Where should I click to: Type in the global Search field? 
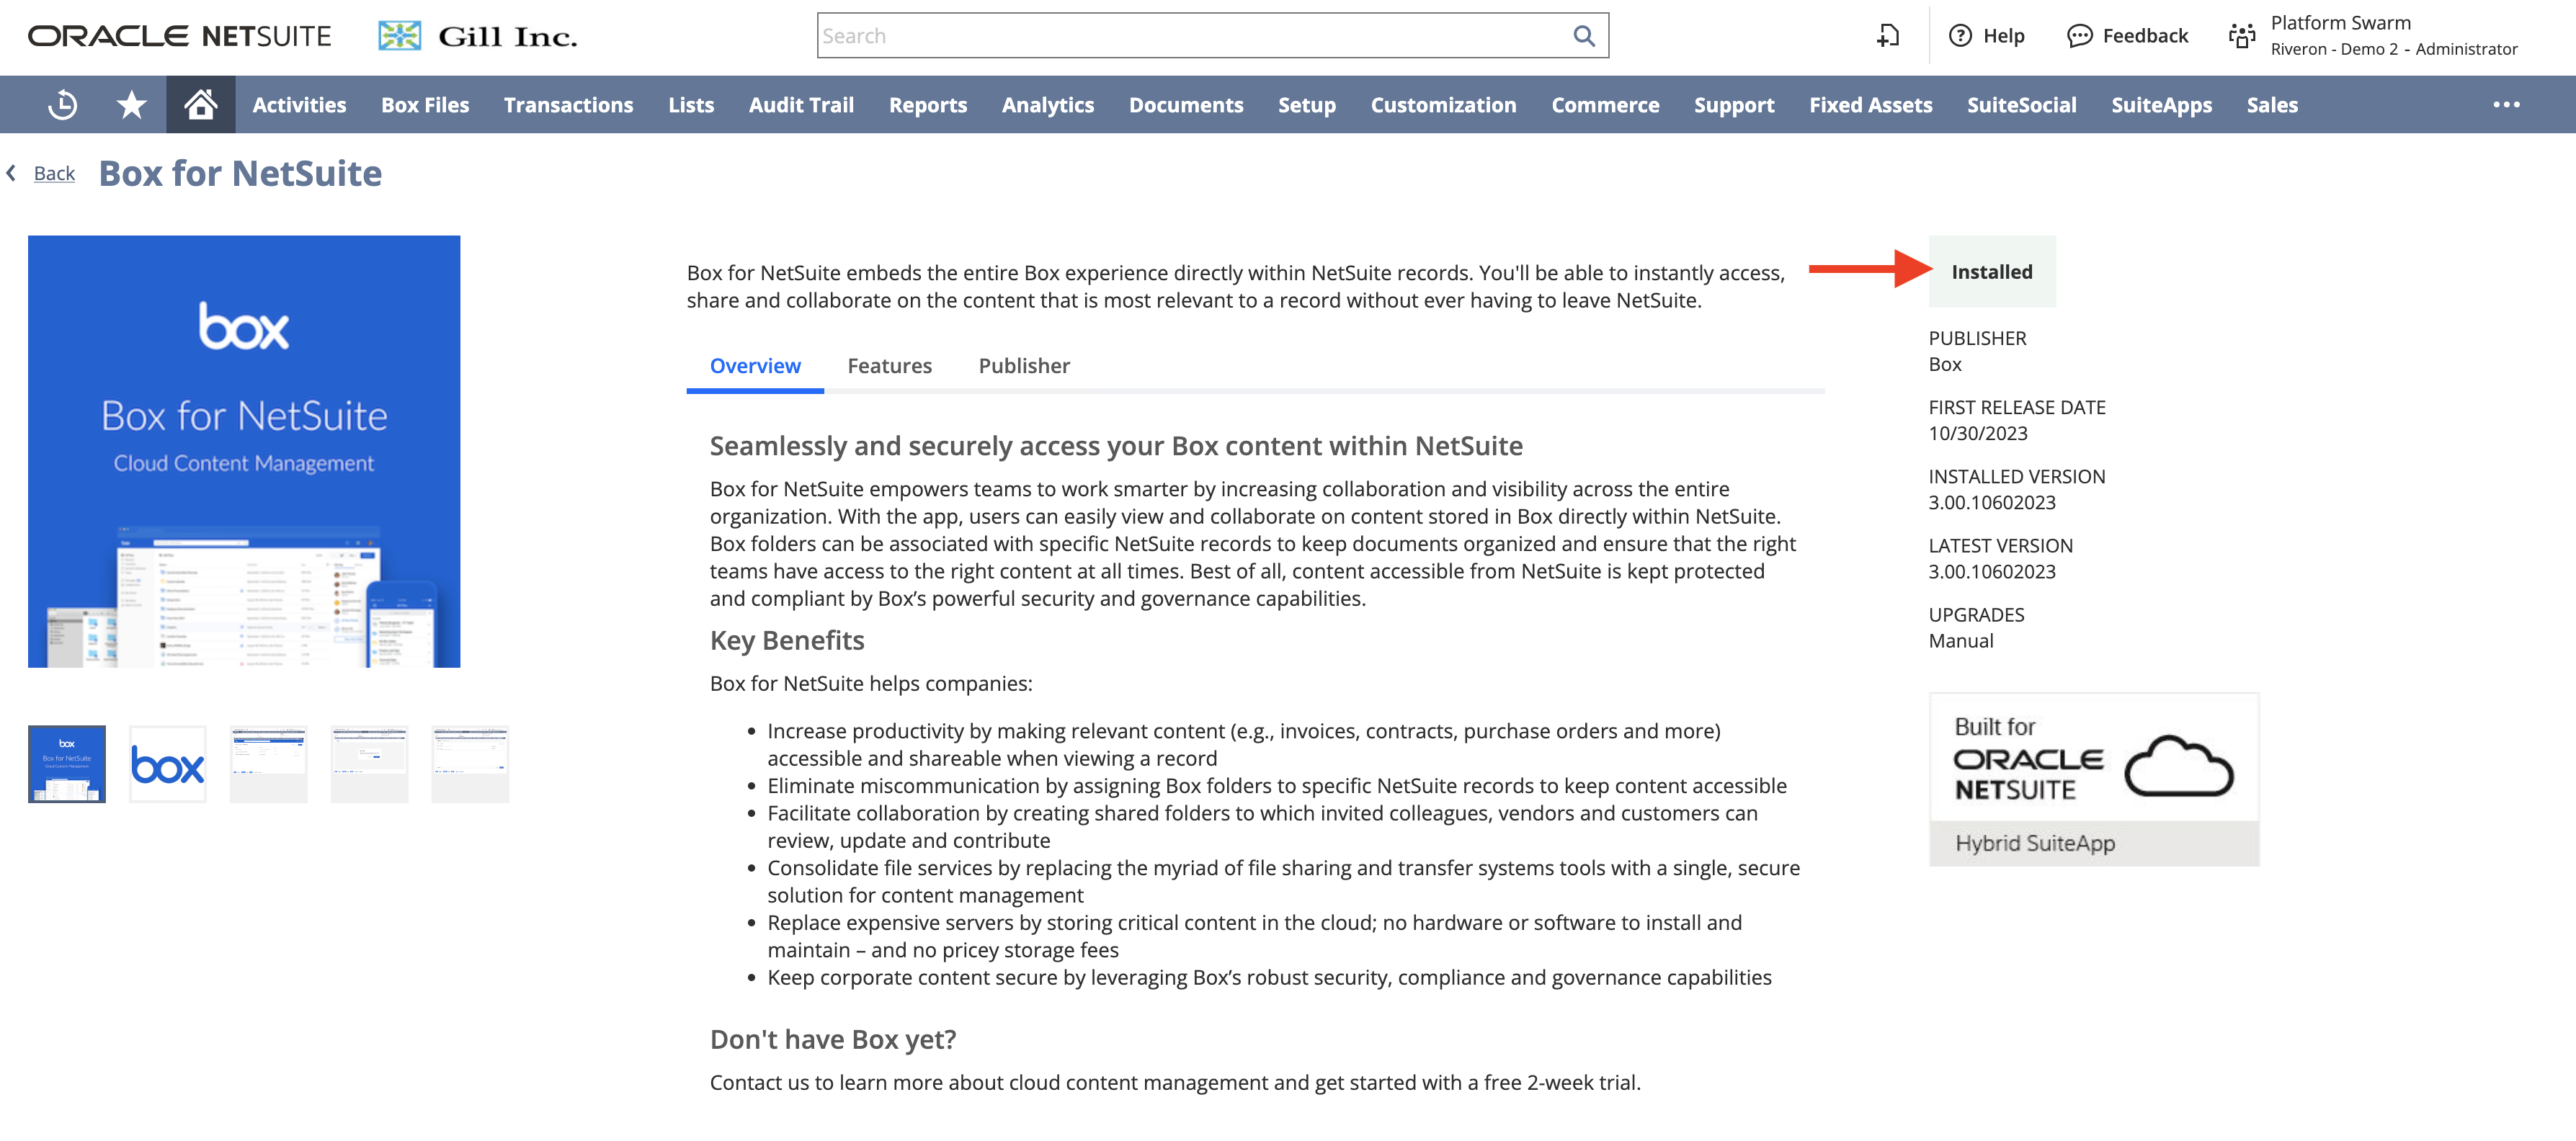click(x=1190, y=36)
